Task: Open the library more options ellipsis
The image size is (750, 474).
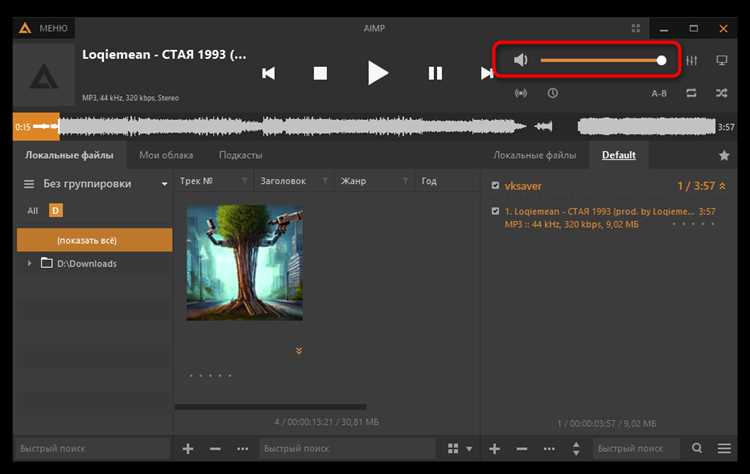Action: (243, 449)
